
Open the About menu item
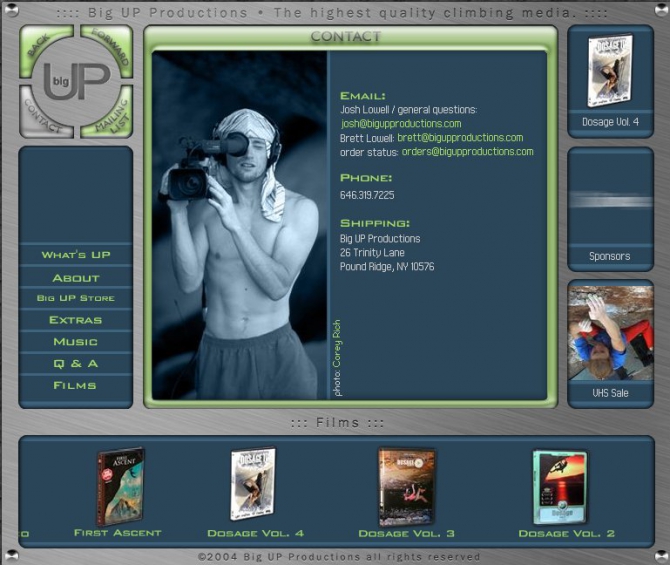(x=76, y=278)
